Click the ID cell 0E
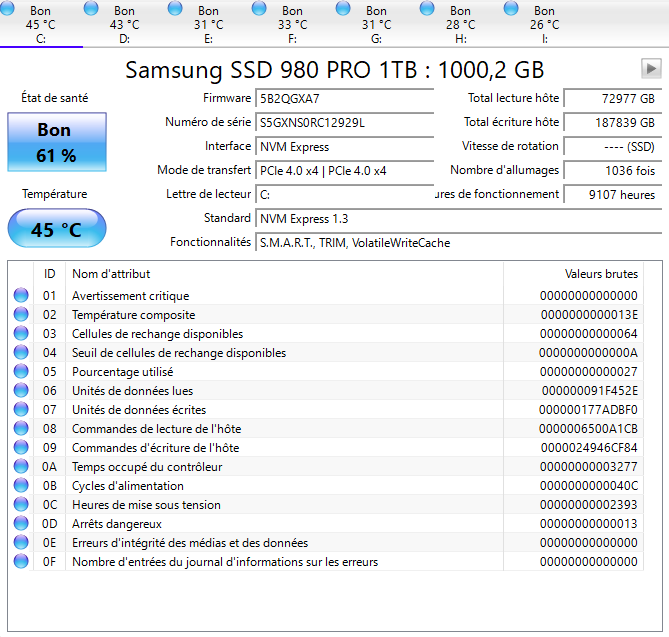 coord(49,543)
